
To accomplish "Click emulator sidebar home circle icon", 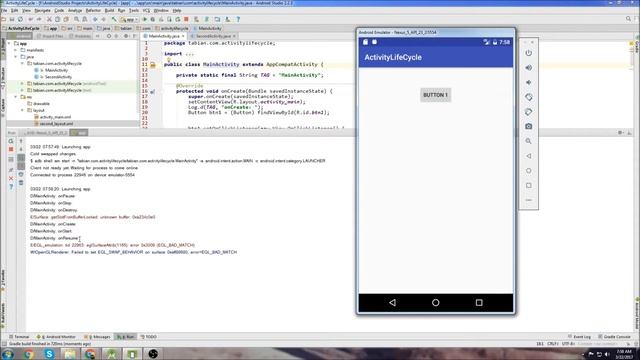I will coord(529,171).
